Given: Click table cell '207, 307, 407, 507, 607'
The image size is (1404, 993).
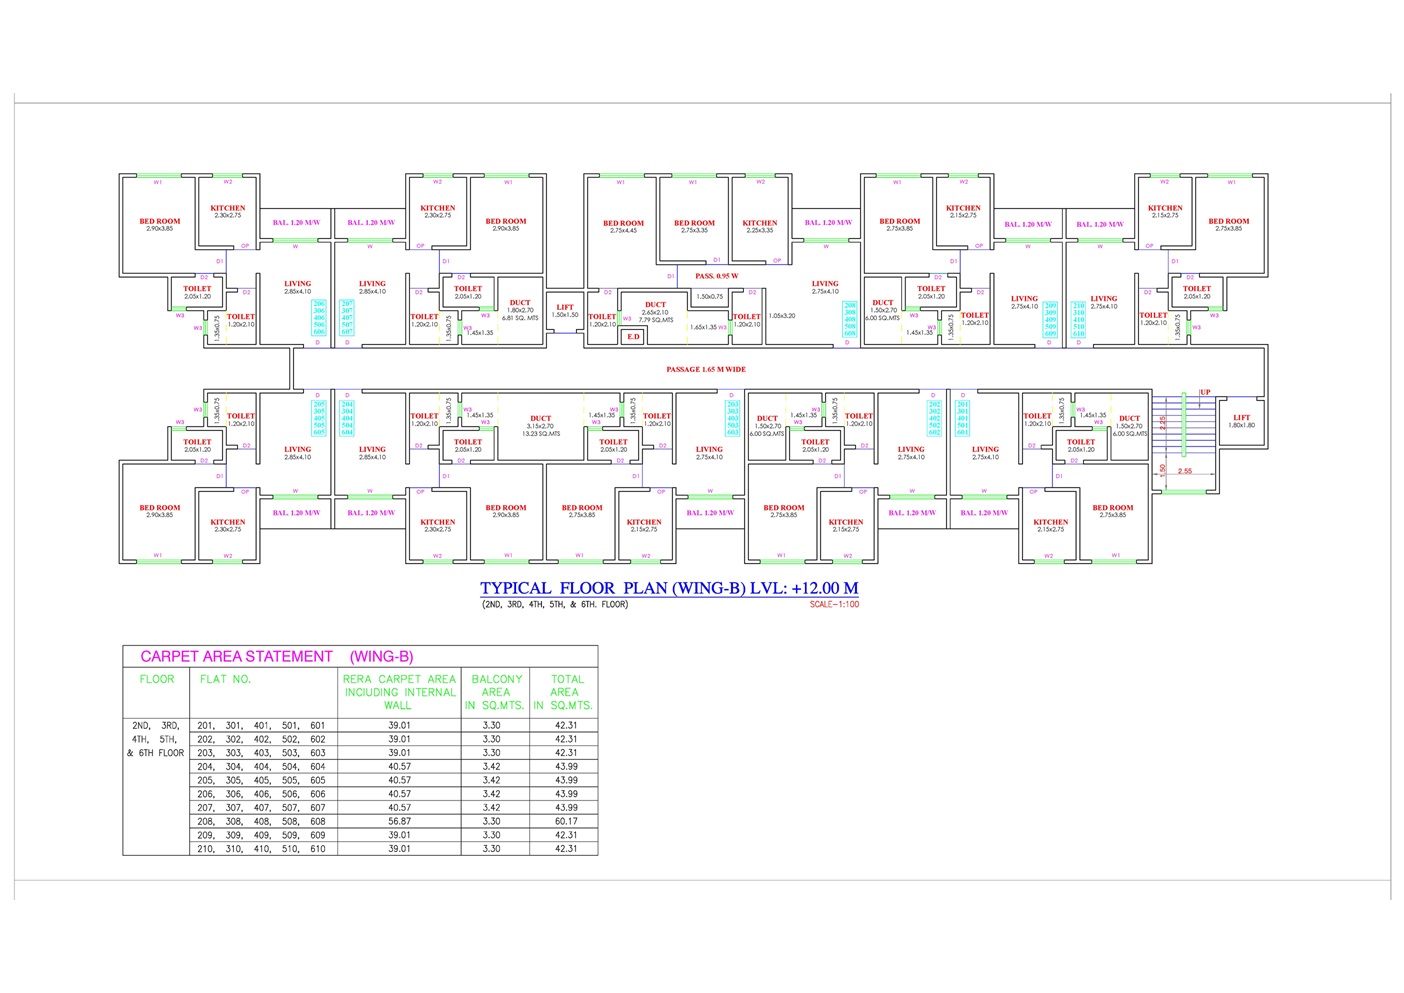Looking at the screenshot, I should pos(262,808).
